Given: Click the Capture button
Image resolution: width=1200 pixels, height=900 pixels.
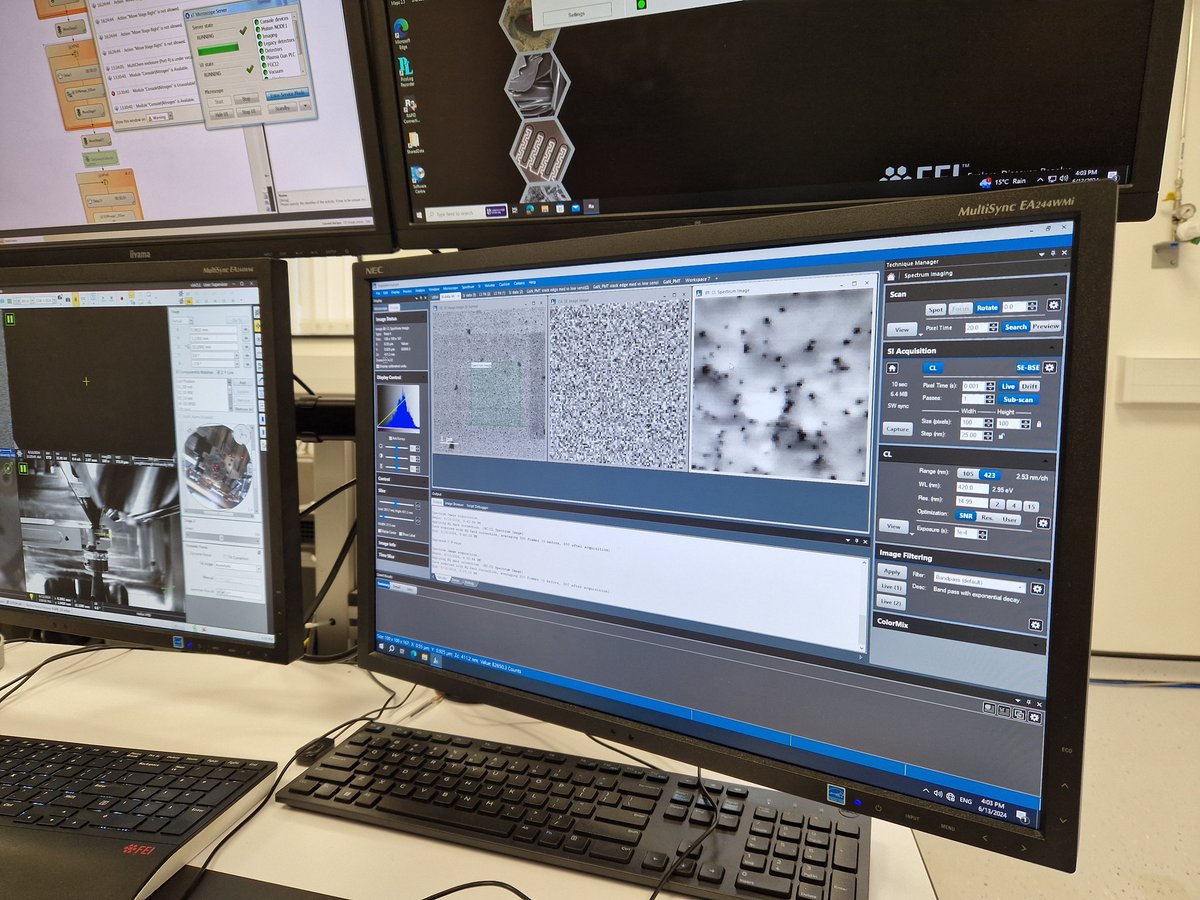Looking at the screenshot, I should 898,429.
